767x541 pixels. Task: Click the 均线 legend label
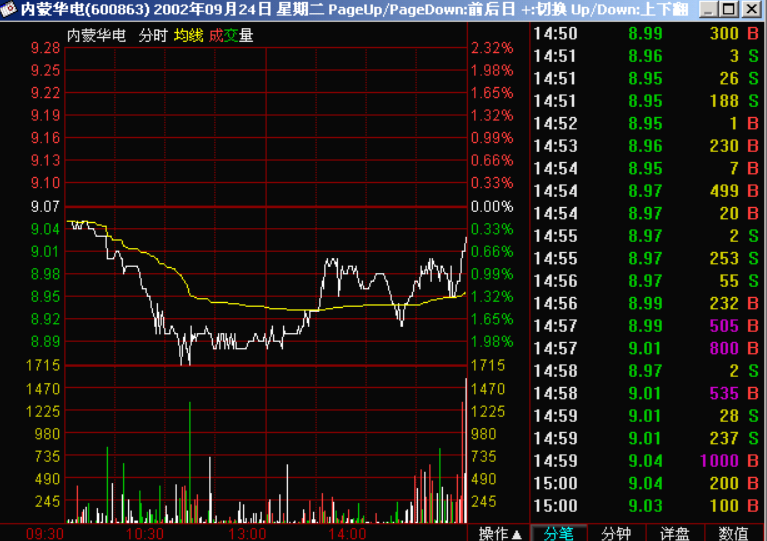[x=188, y=35]
